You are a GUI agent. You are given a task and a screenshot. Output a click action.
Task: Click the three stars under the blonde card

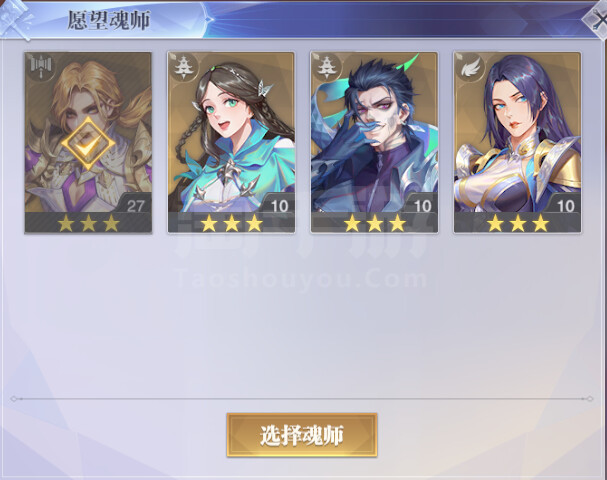coord(88,223)
